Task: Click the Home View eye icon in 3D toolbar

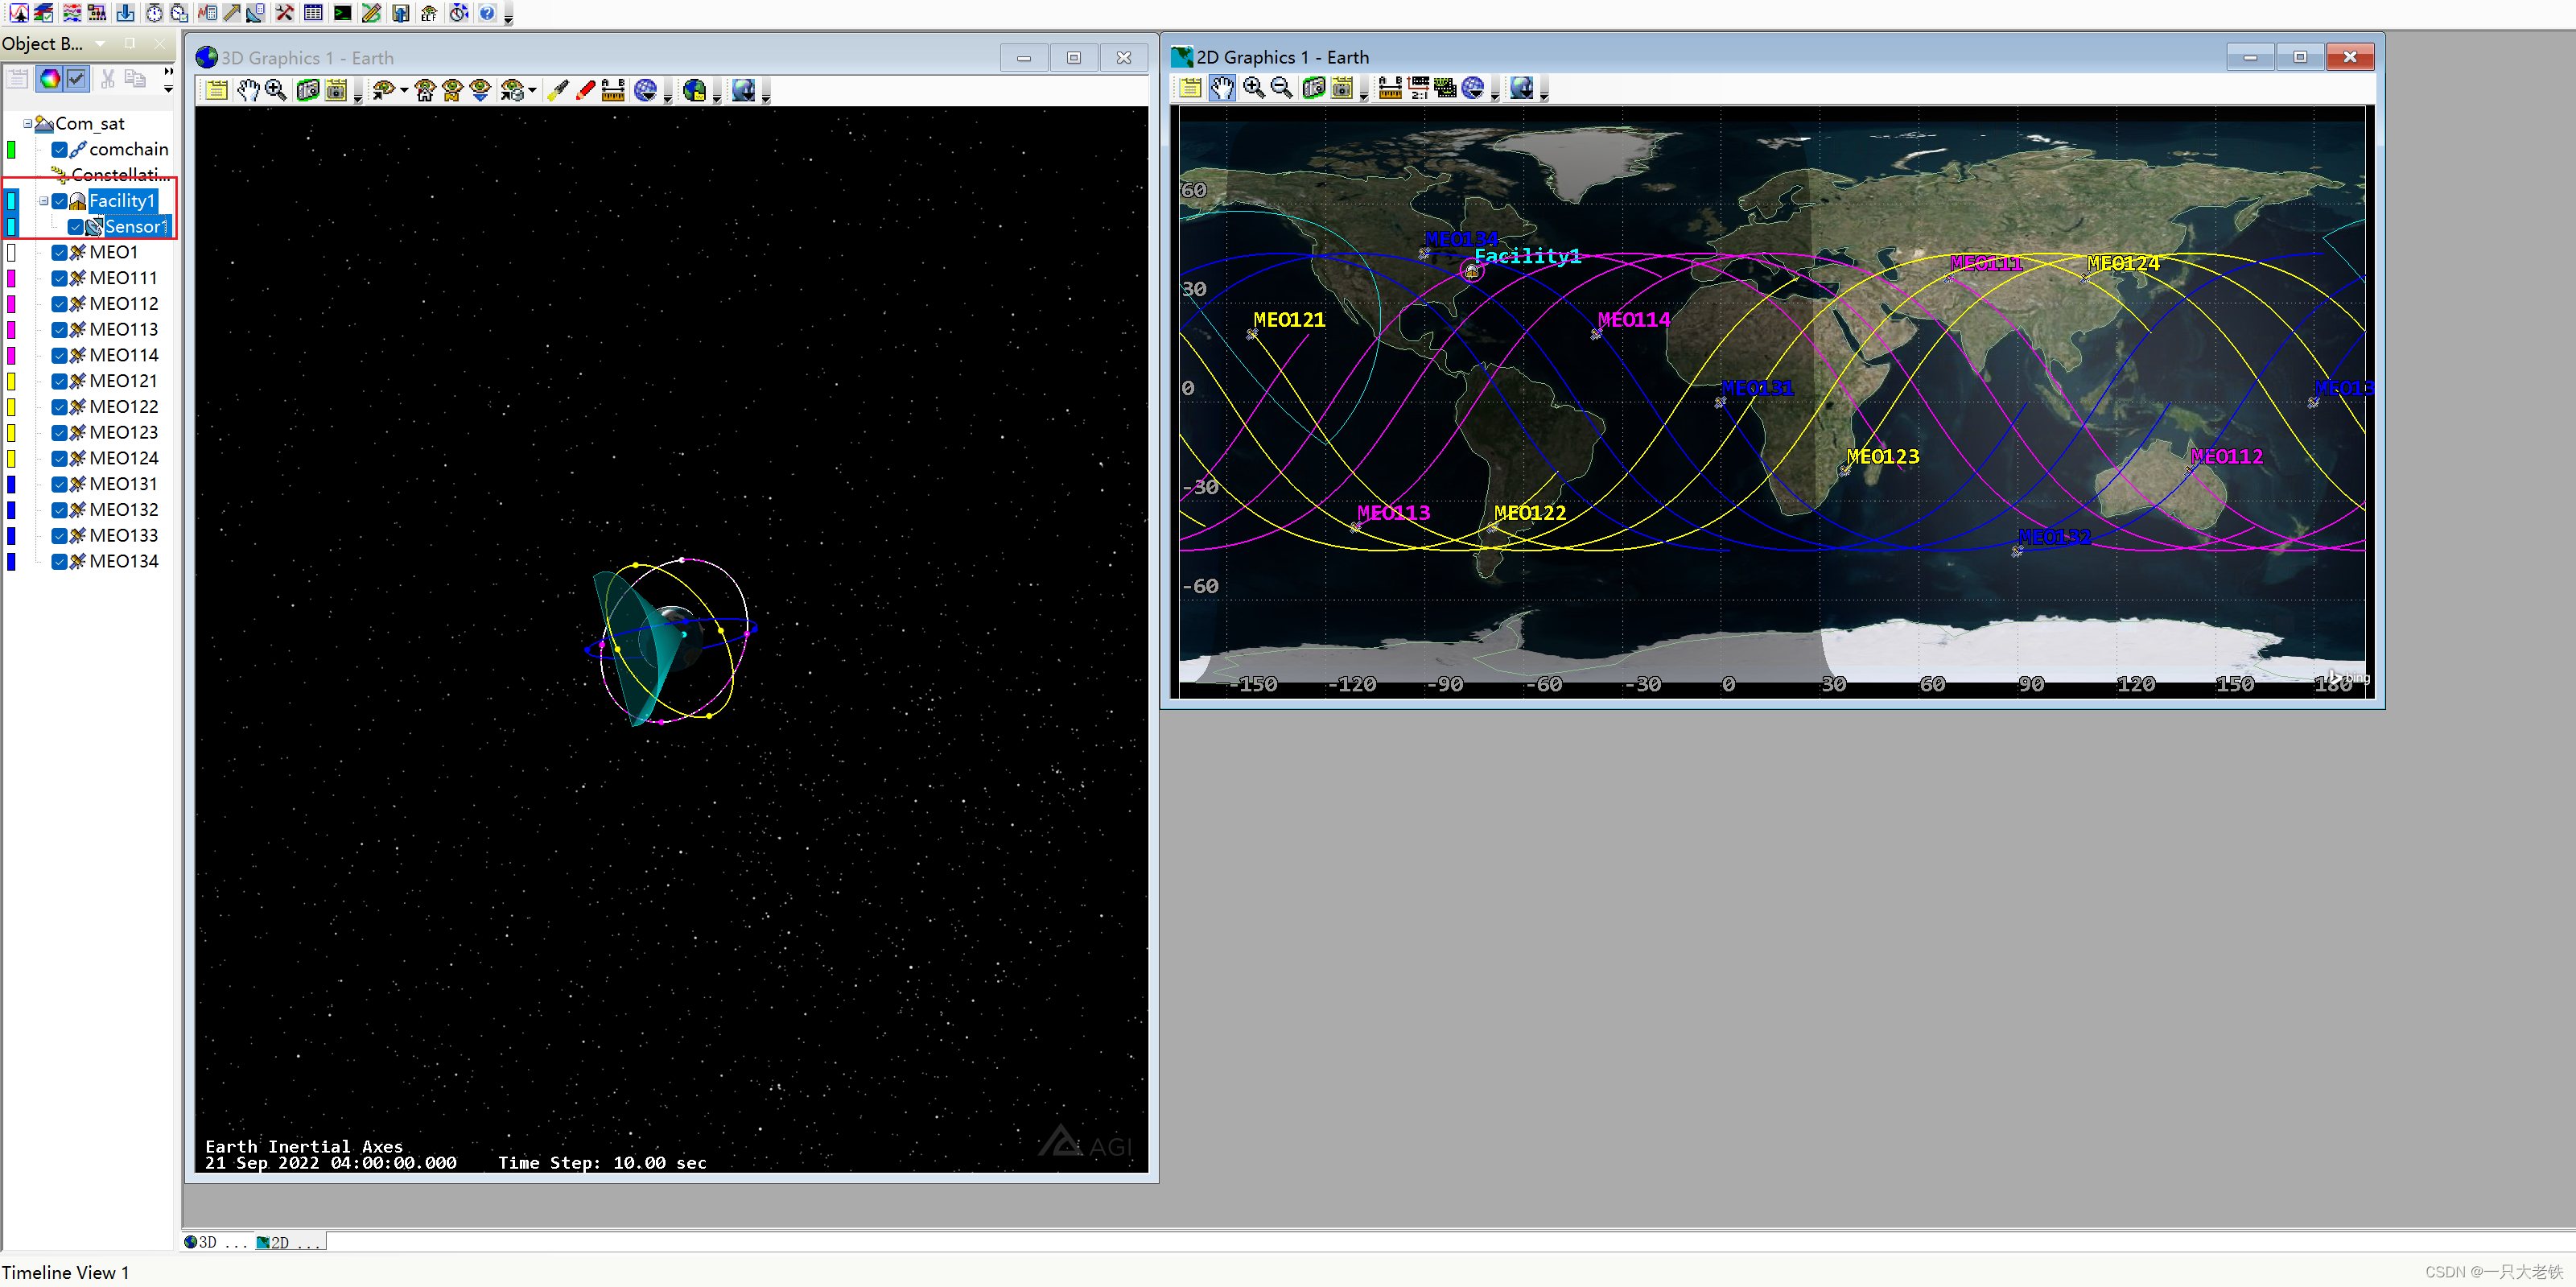Action: click(424, 91)
